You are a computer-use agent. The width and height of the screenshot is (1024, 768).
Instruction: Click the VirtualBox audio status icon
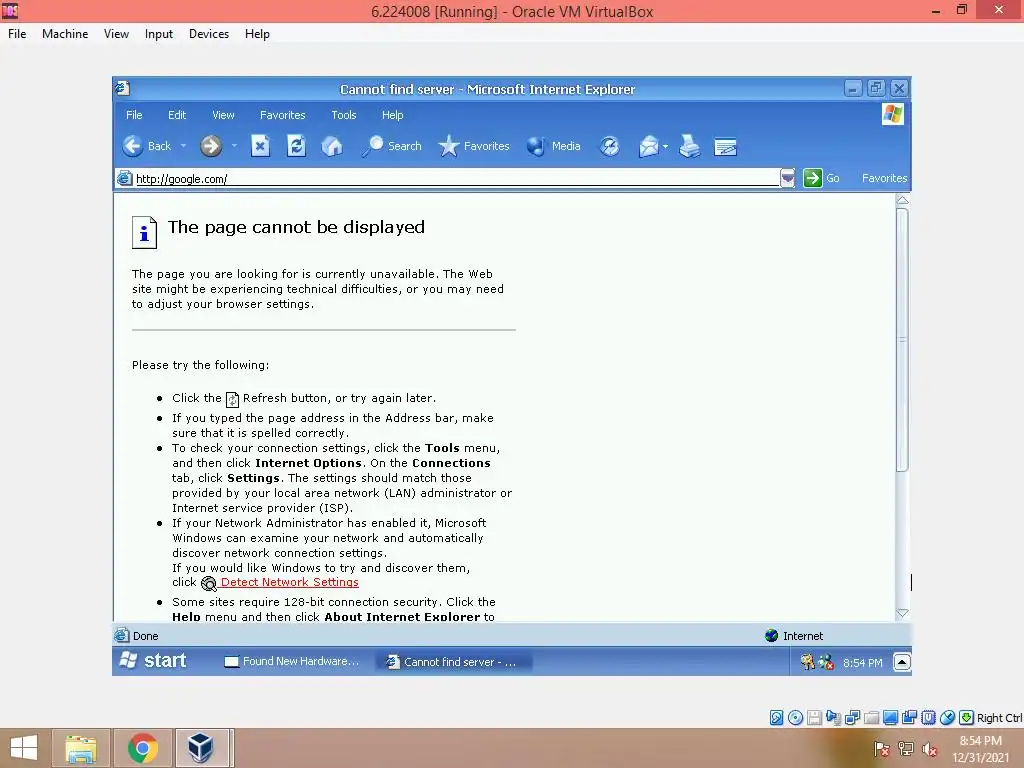[833, 718]
